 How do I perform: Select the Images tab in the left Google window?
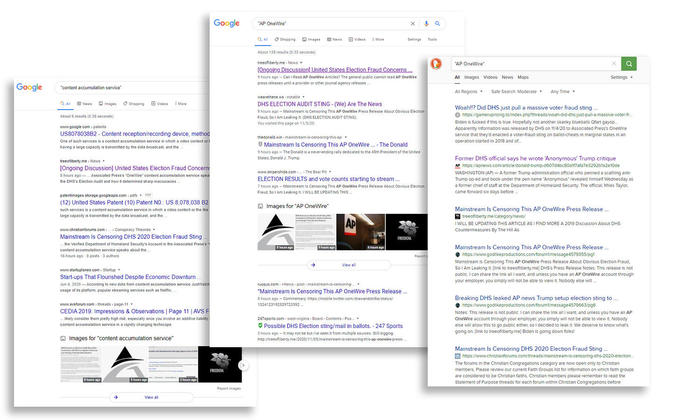108,104
